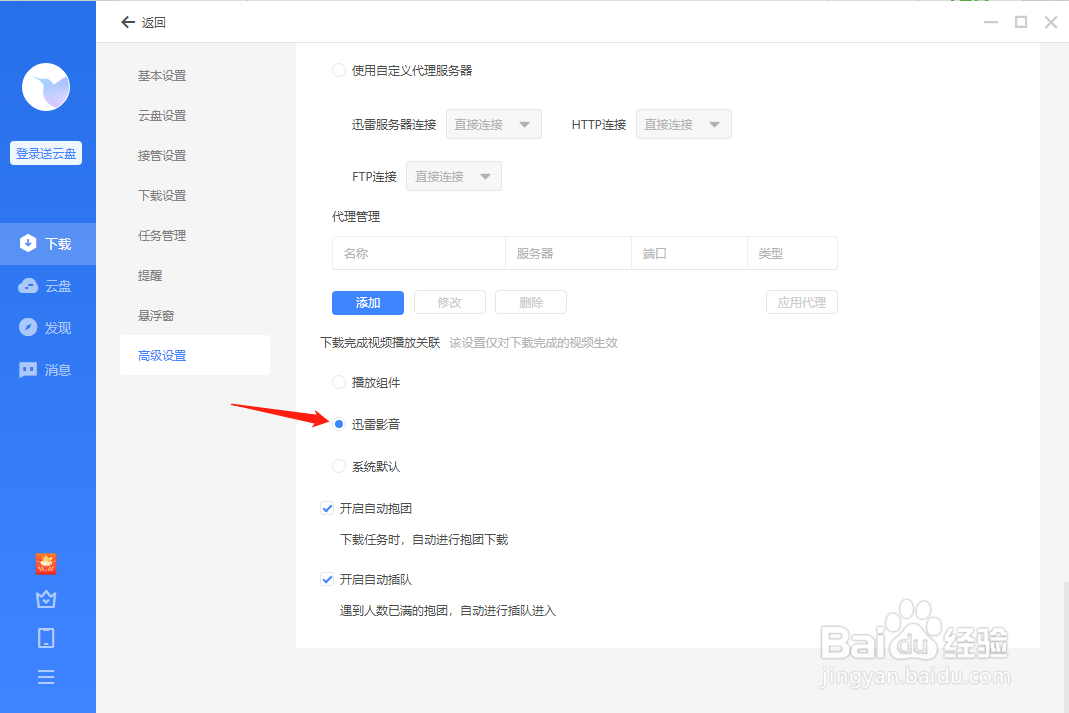The height and width of the screenshot is (713, 1069).
Task: Open the hamburger main menu icon
Action: click(x=45, y=676)
